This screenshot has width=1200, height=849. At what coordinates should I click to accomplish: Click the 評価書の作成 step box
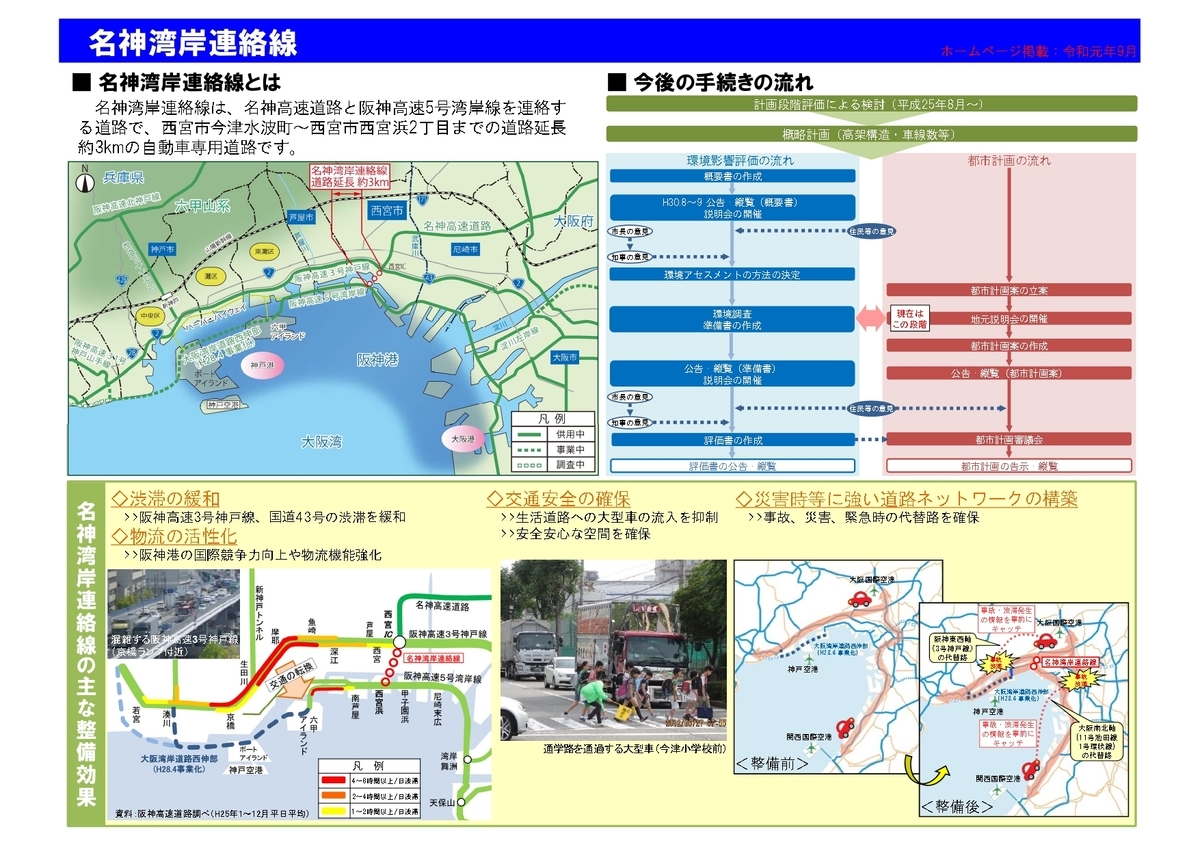tap(733, 440)
